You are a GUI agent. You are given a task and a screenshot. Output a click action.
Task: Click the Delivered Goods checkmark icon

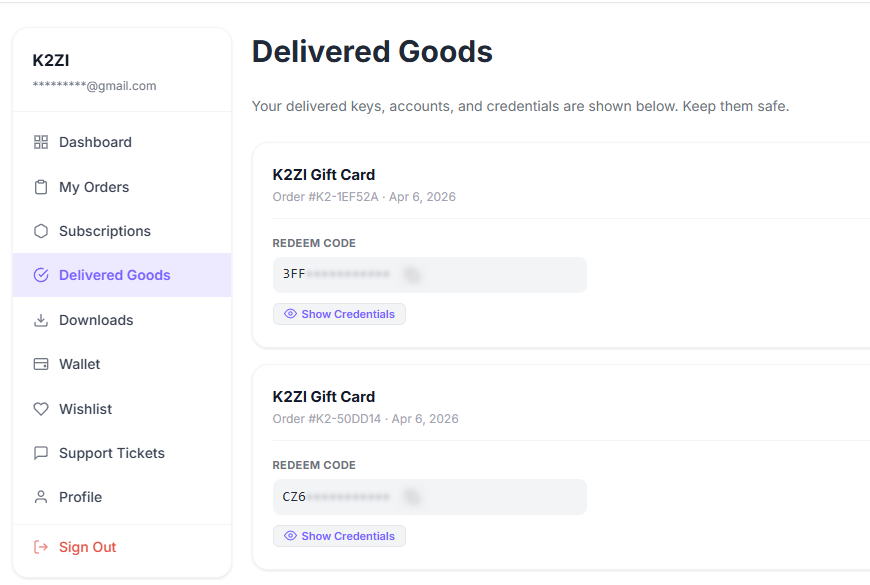coord(41,275)
